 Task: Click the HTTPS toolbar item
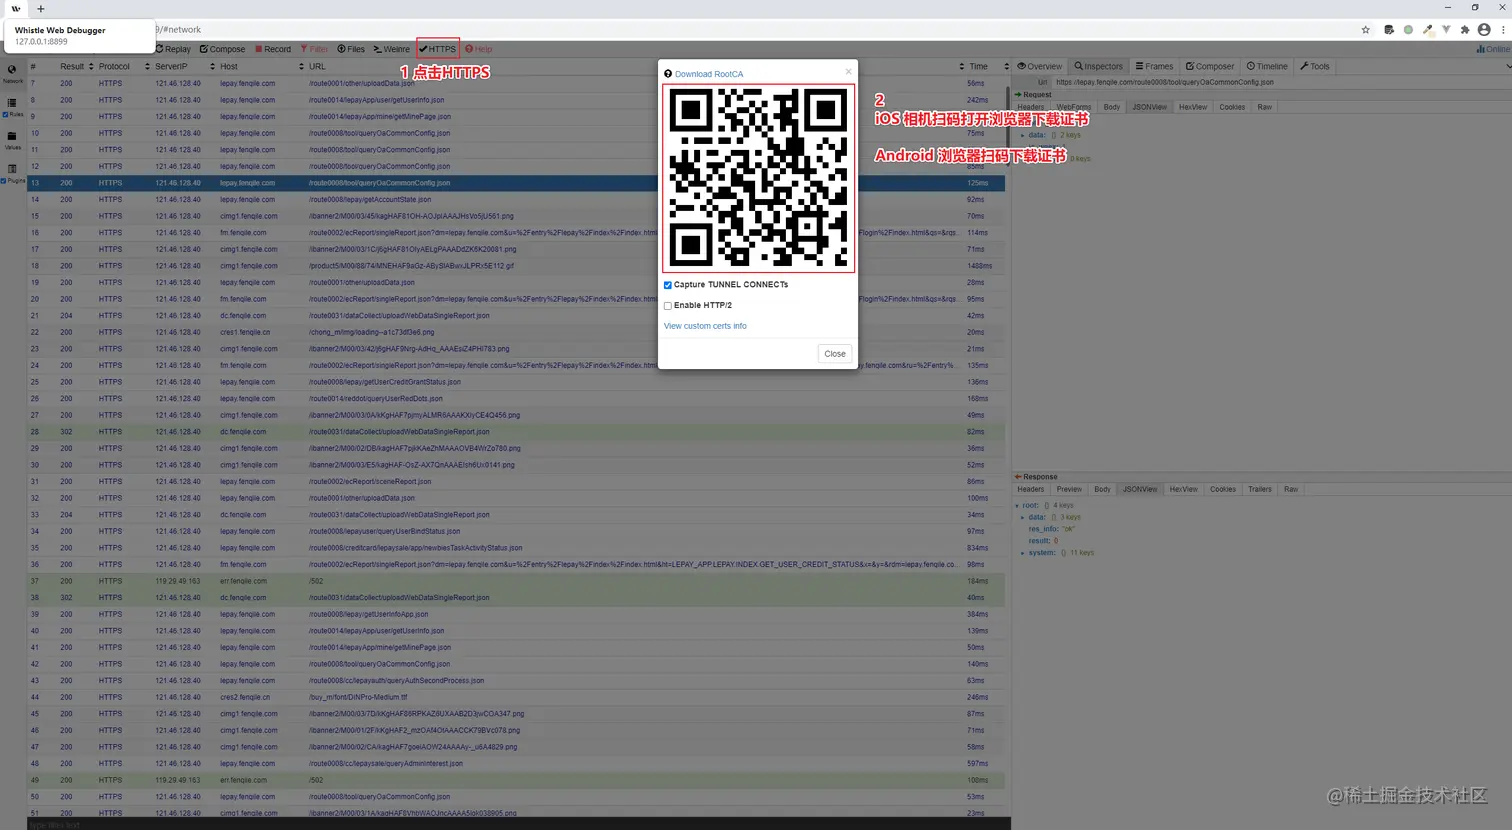coord(438,49)
